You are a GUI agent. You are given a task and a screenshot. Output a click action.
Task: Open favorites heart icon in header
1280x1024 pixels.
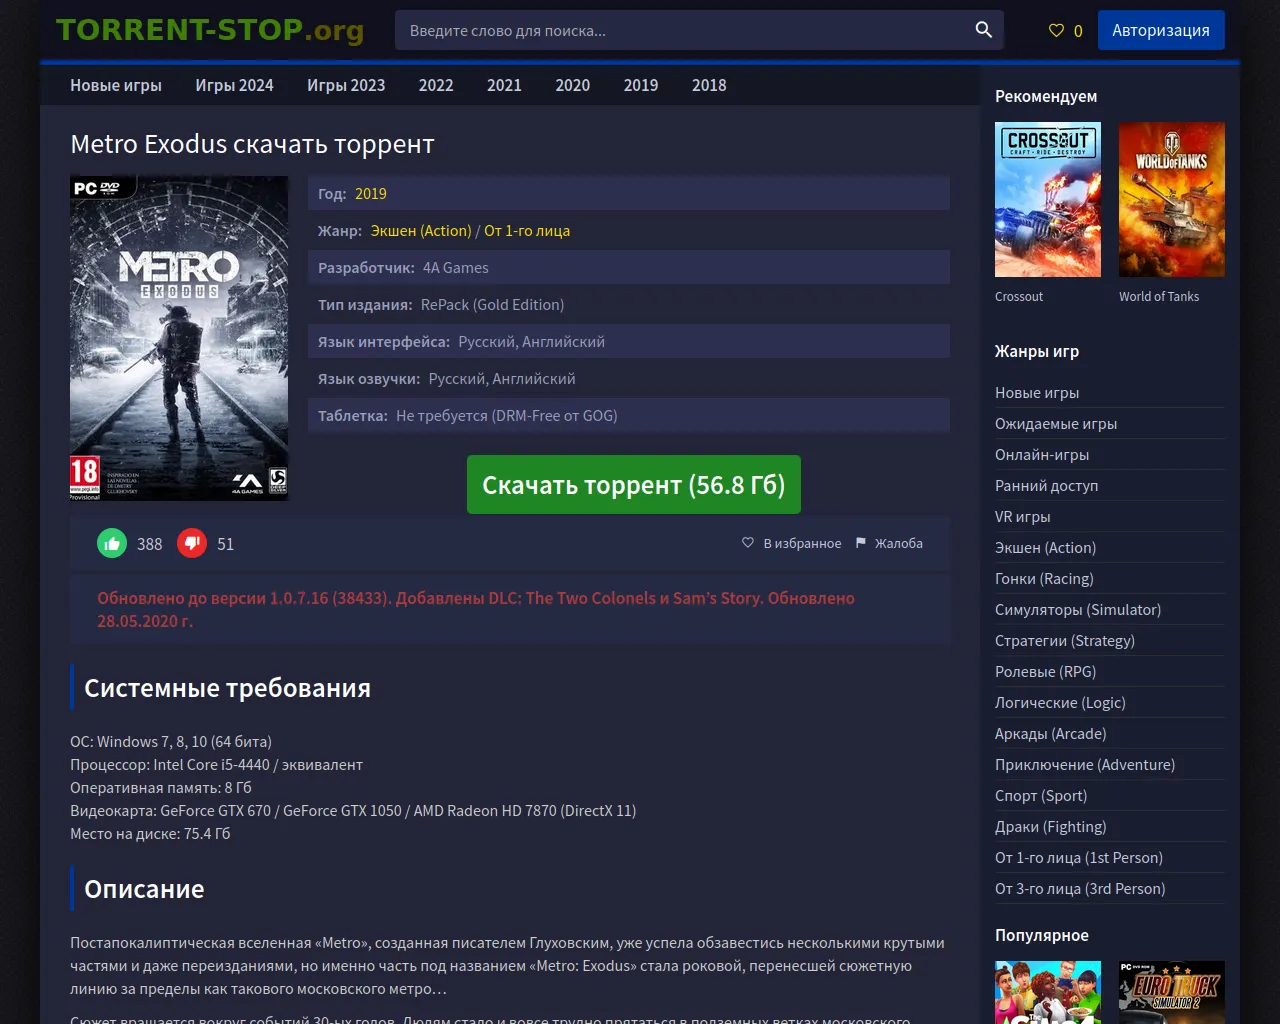point(1056,31)
